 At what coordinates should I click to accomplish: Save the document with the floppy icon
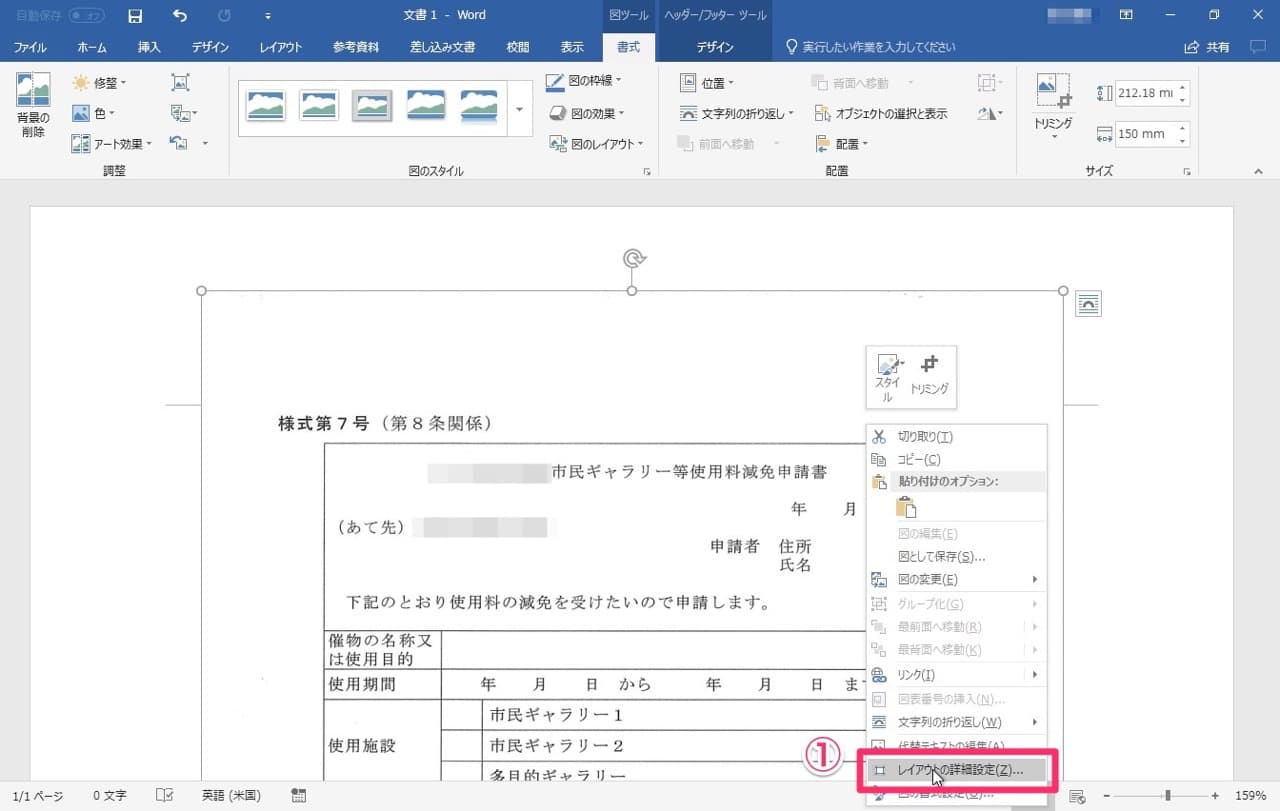click(x=135, y=16)
